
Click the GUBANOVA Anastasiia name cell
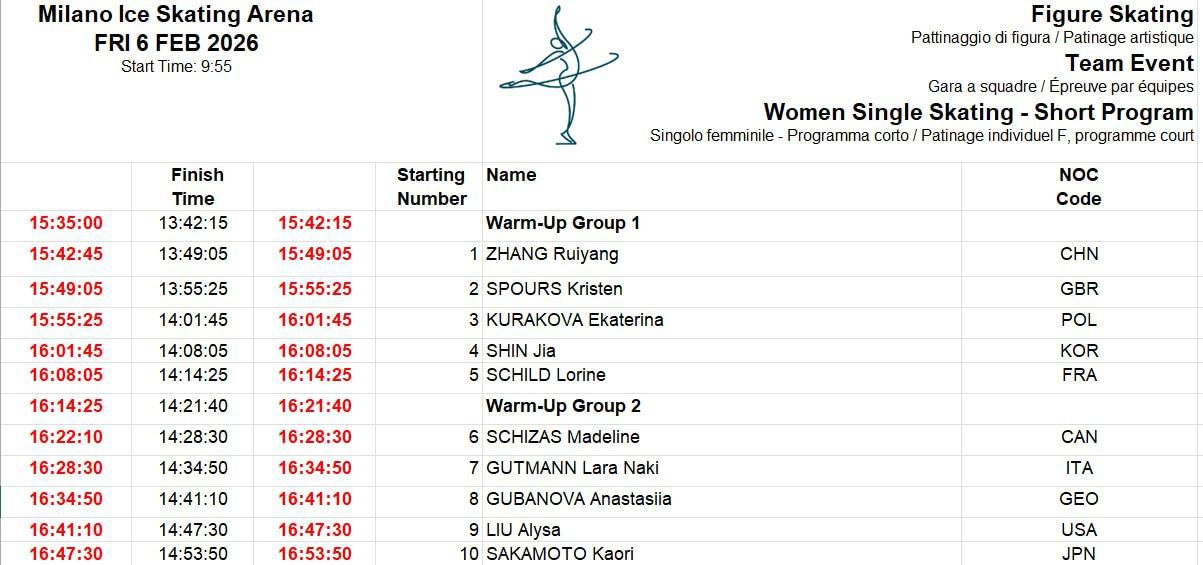point(579,499)
